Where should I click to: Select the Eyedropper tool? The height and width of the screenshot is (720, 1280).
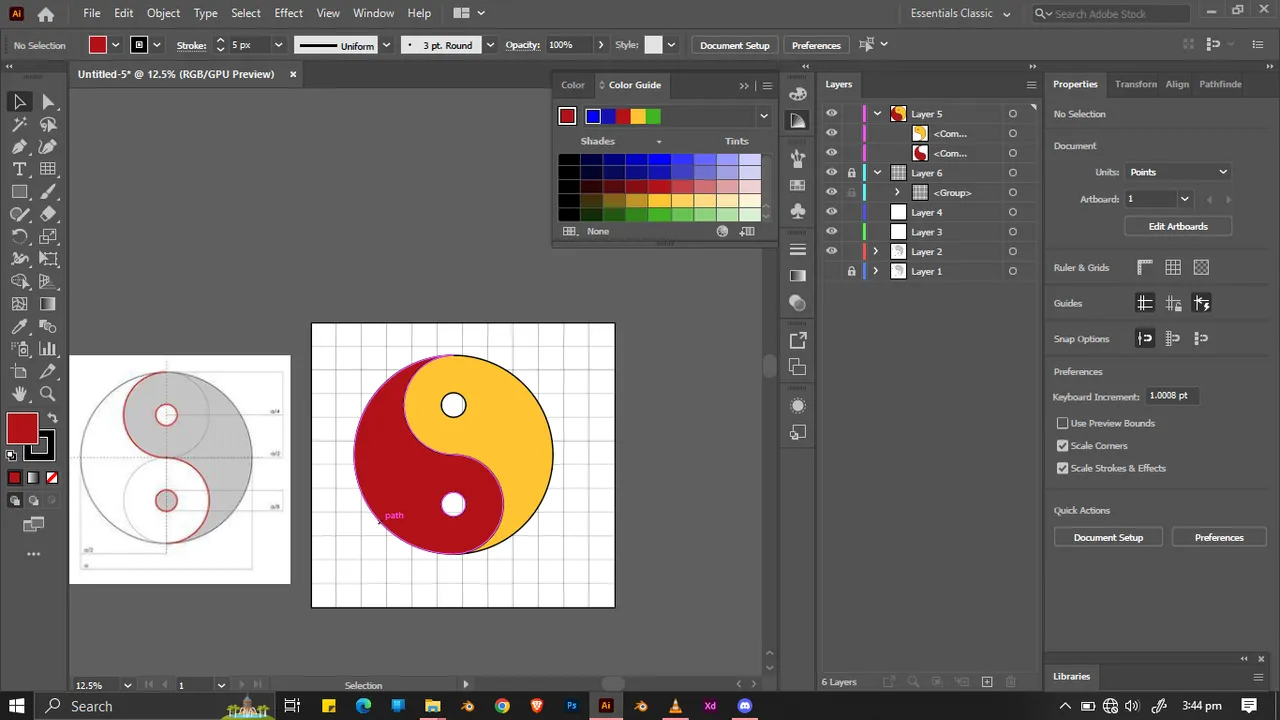click(19, 327)
